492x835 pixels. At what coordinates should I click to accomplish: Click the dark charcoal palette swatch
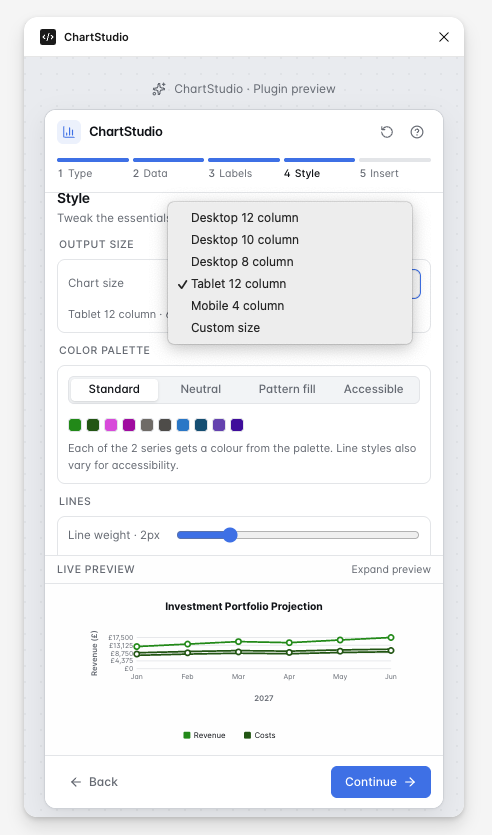[x=165, y=425]
